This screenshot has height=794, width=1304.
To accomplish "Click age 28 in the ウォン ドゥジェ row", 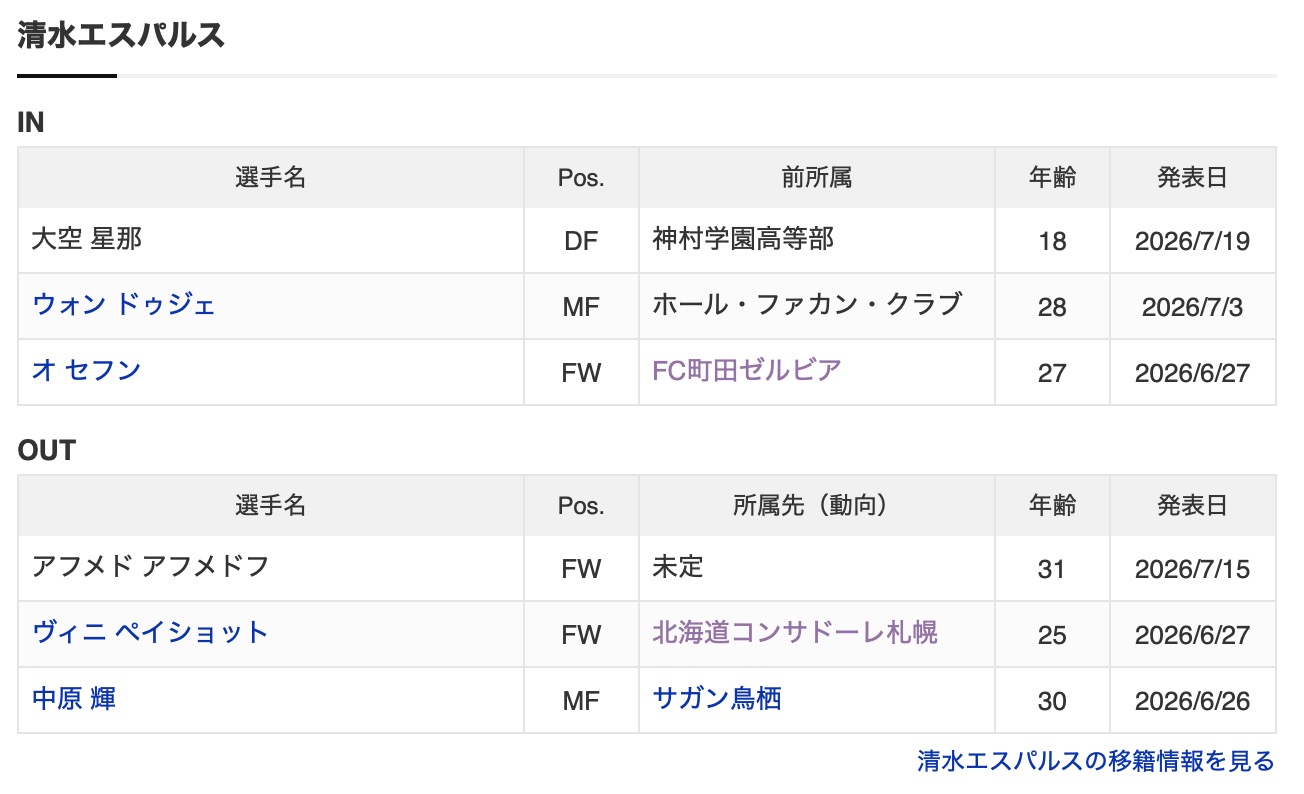I will click(x=1052, y=307).
